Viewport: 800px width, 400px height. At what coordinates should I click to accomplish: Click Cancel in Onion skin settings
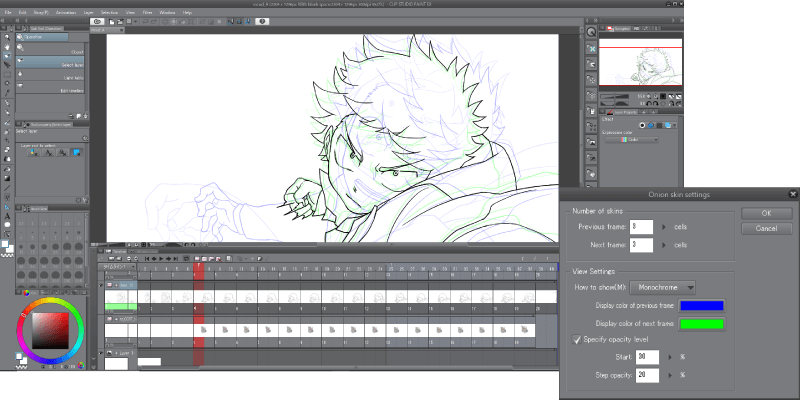[766, 228]
